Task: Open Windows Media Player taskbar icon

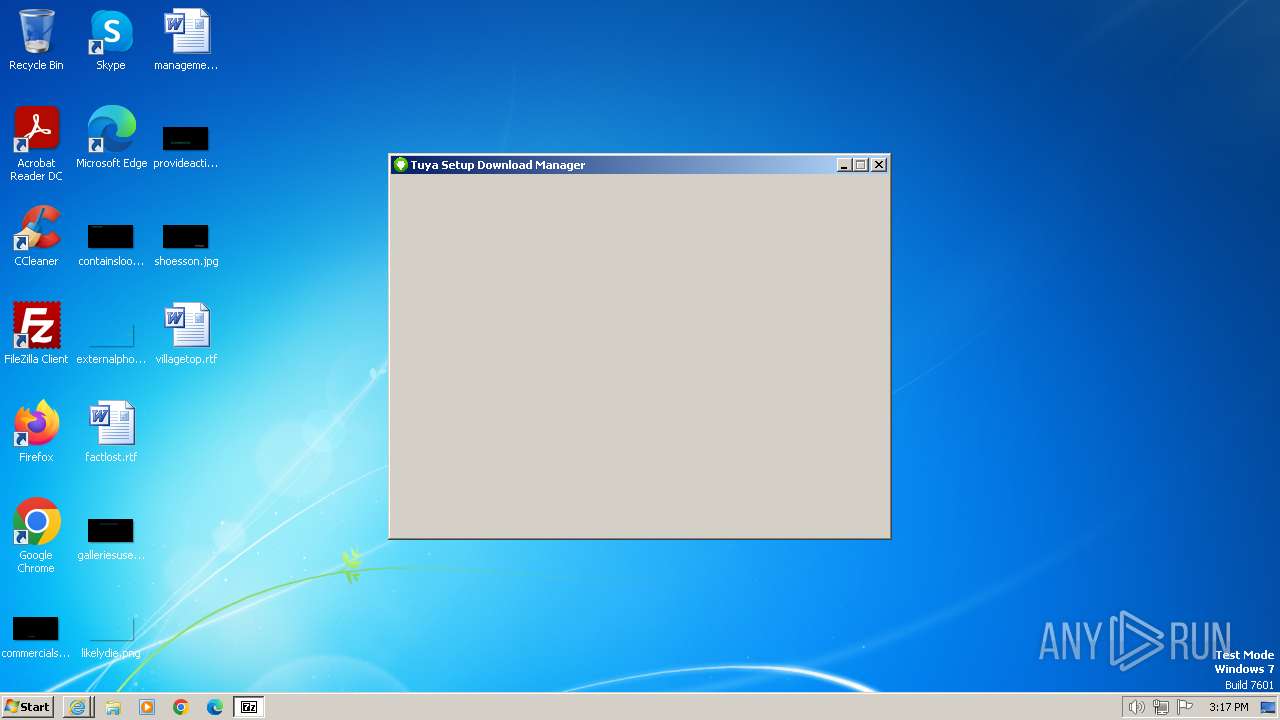Action: tap(147, 707)
